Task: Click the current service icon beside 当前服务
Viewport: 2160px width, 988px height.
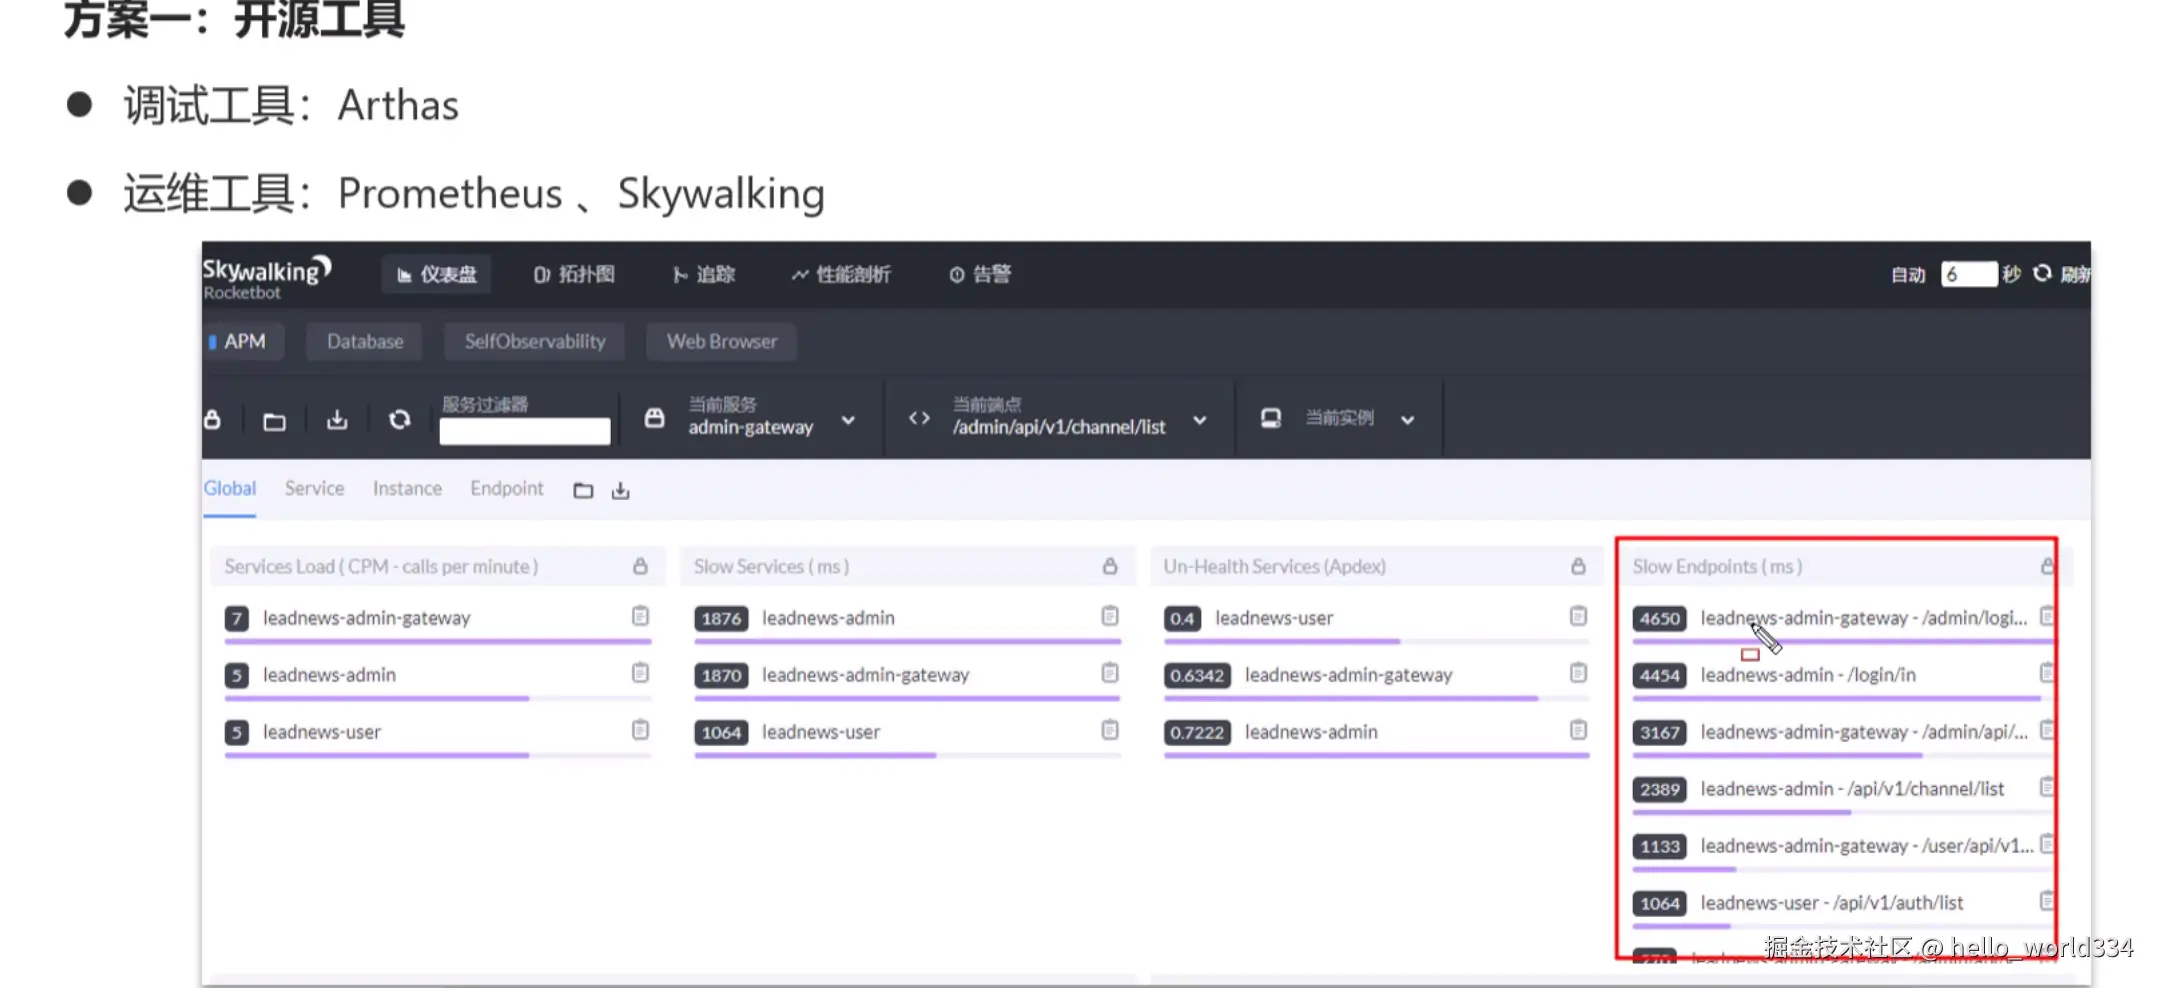Action: point(654,418)
